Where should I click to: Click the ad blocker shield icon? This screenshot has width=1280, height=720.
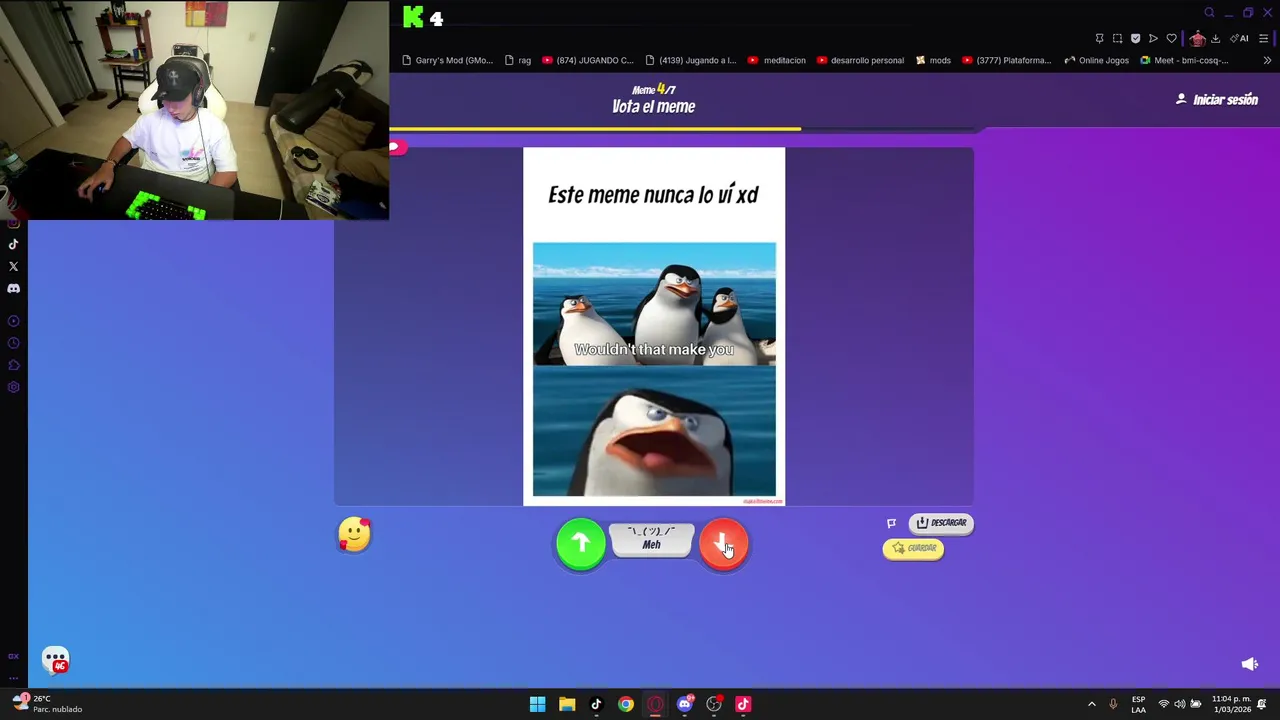[x=1135, y=38]
